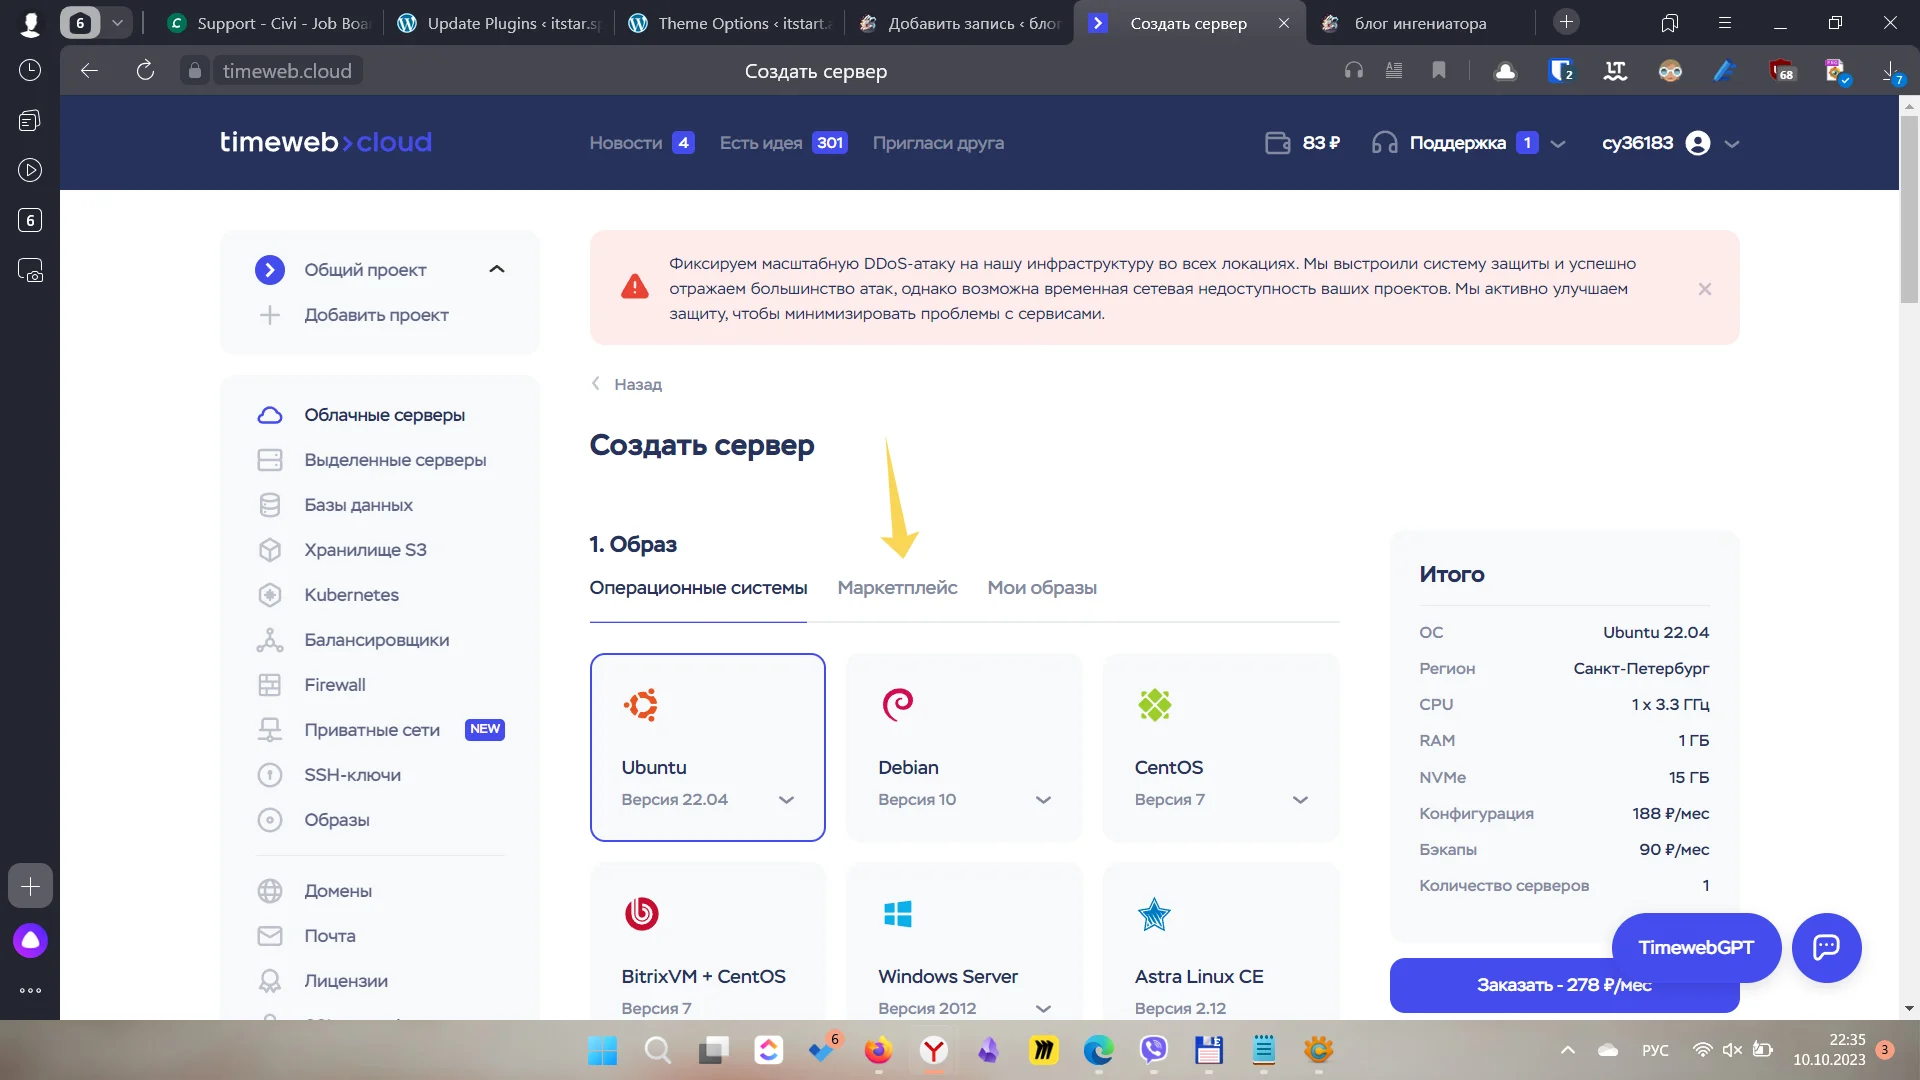The width and height of the screenshot is (1920, 1080).
Task: Click the wallet balance 83 ₽ icon
Action: click(x=1278, y=143)
